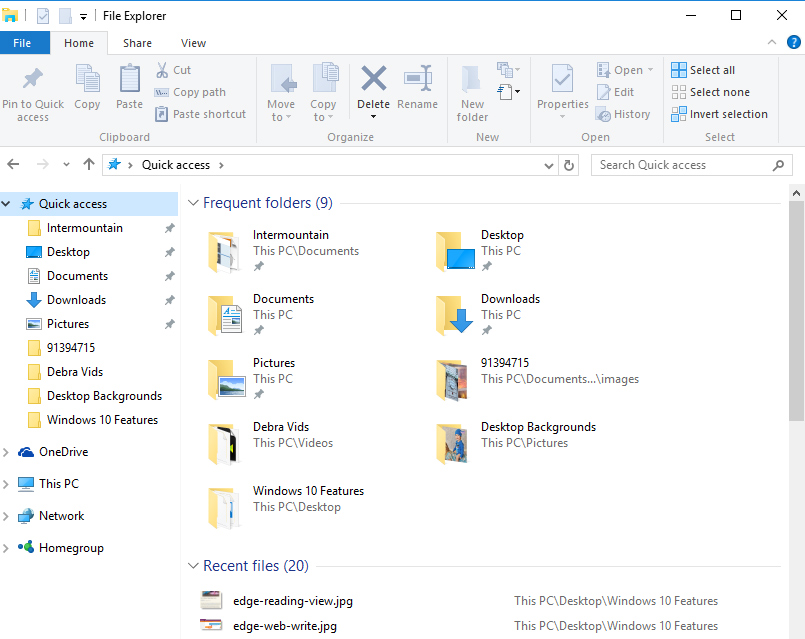805x639 pixels.
Task: Select the edge-web-write.jpg file
Action: (x=285, y=626)
